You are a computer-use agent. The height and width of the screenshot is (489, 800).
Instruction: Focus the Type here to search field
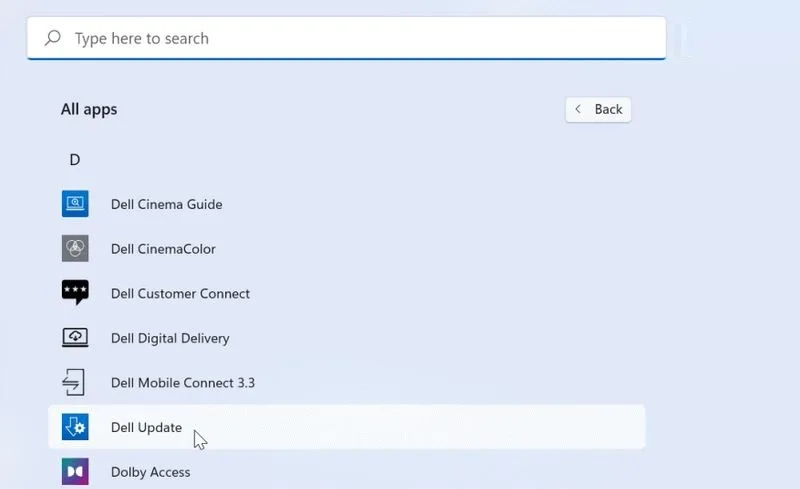pos(346,38)
